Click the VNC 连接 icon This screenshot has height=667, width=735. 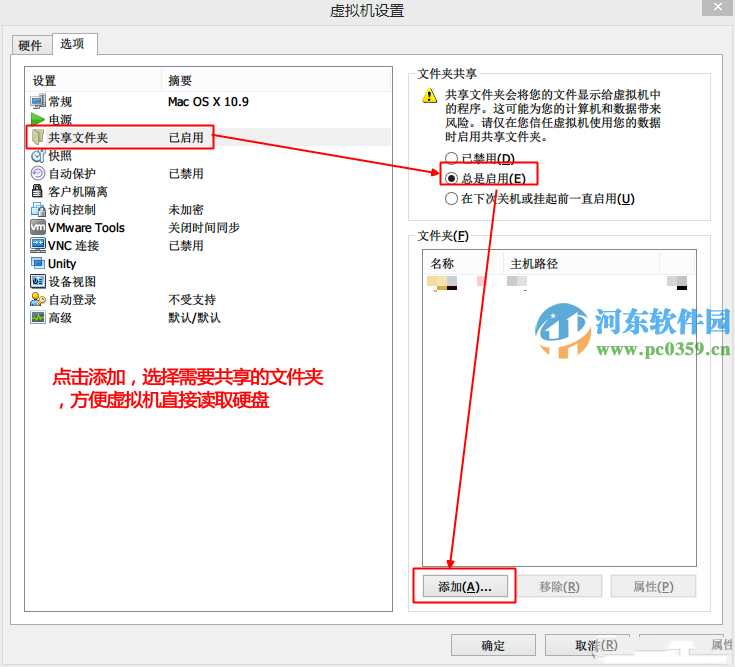(x=38, y=245)
